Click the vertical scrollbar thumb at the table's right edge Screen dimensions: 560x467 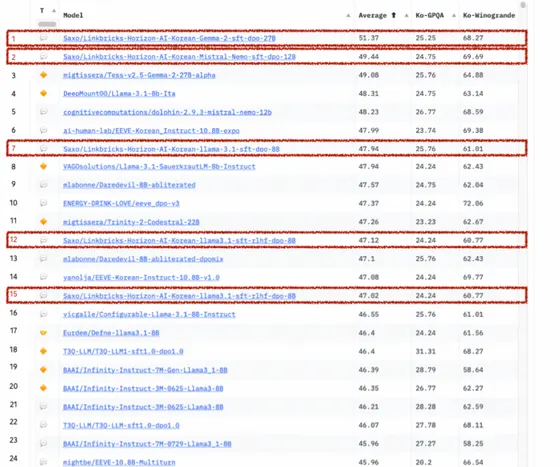click(x=523, y=5)
